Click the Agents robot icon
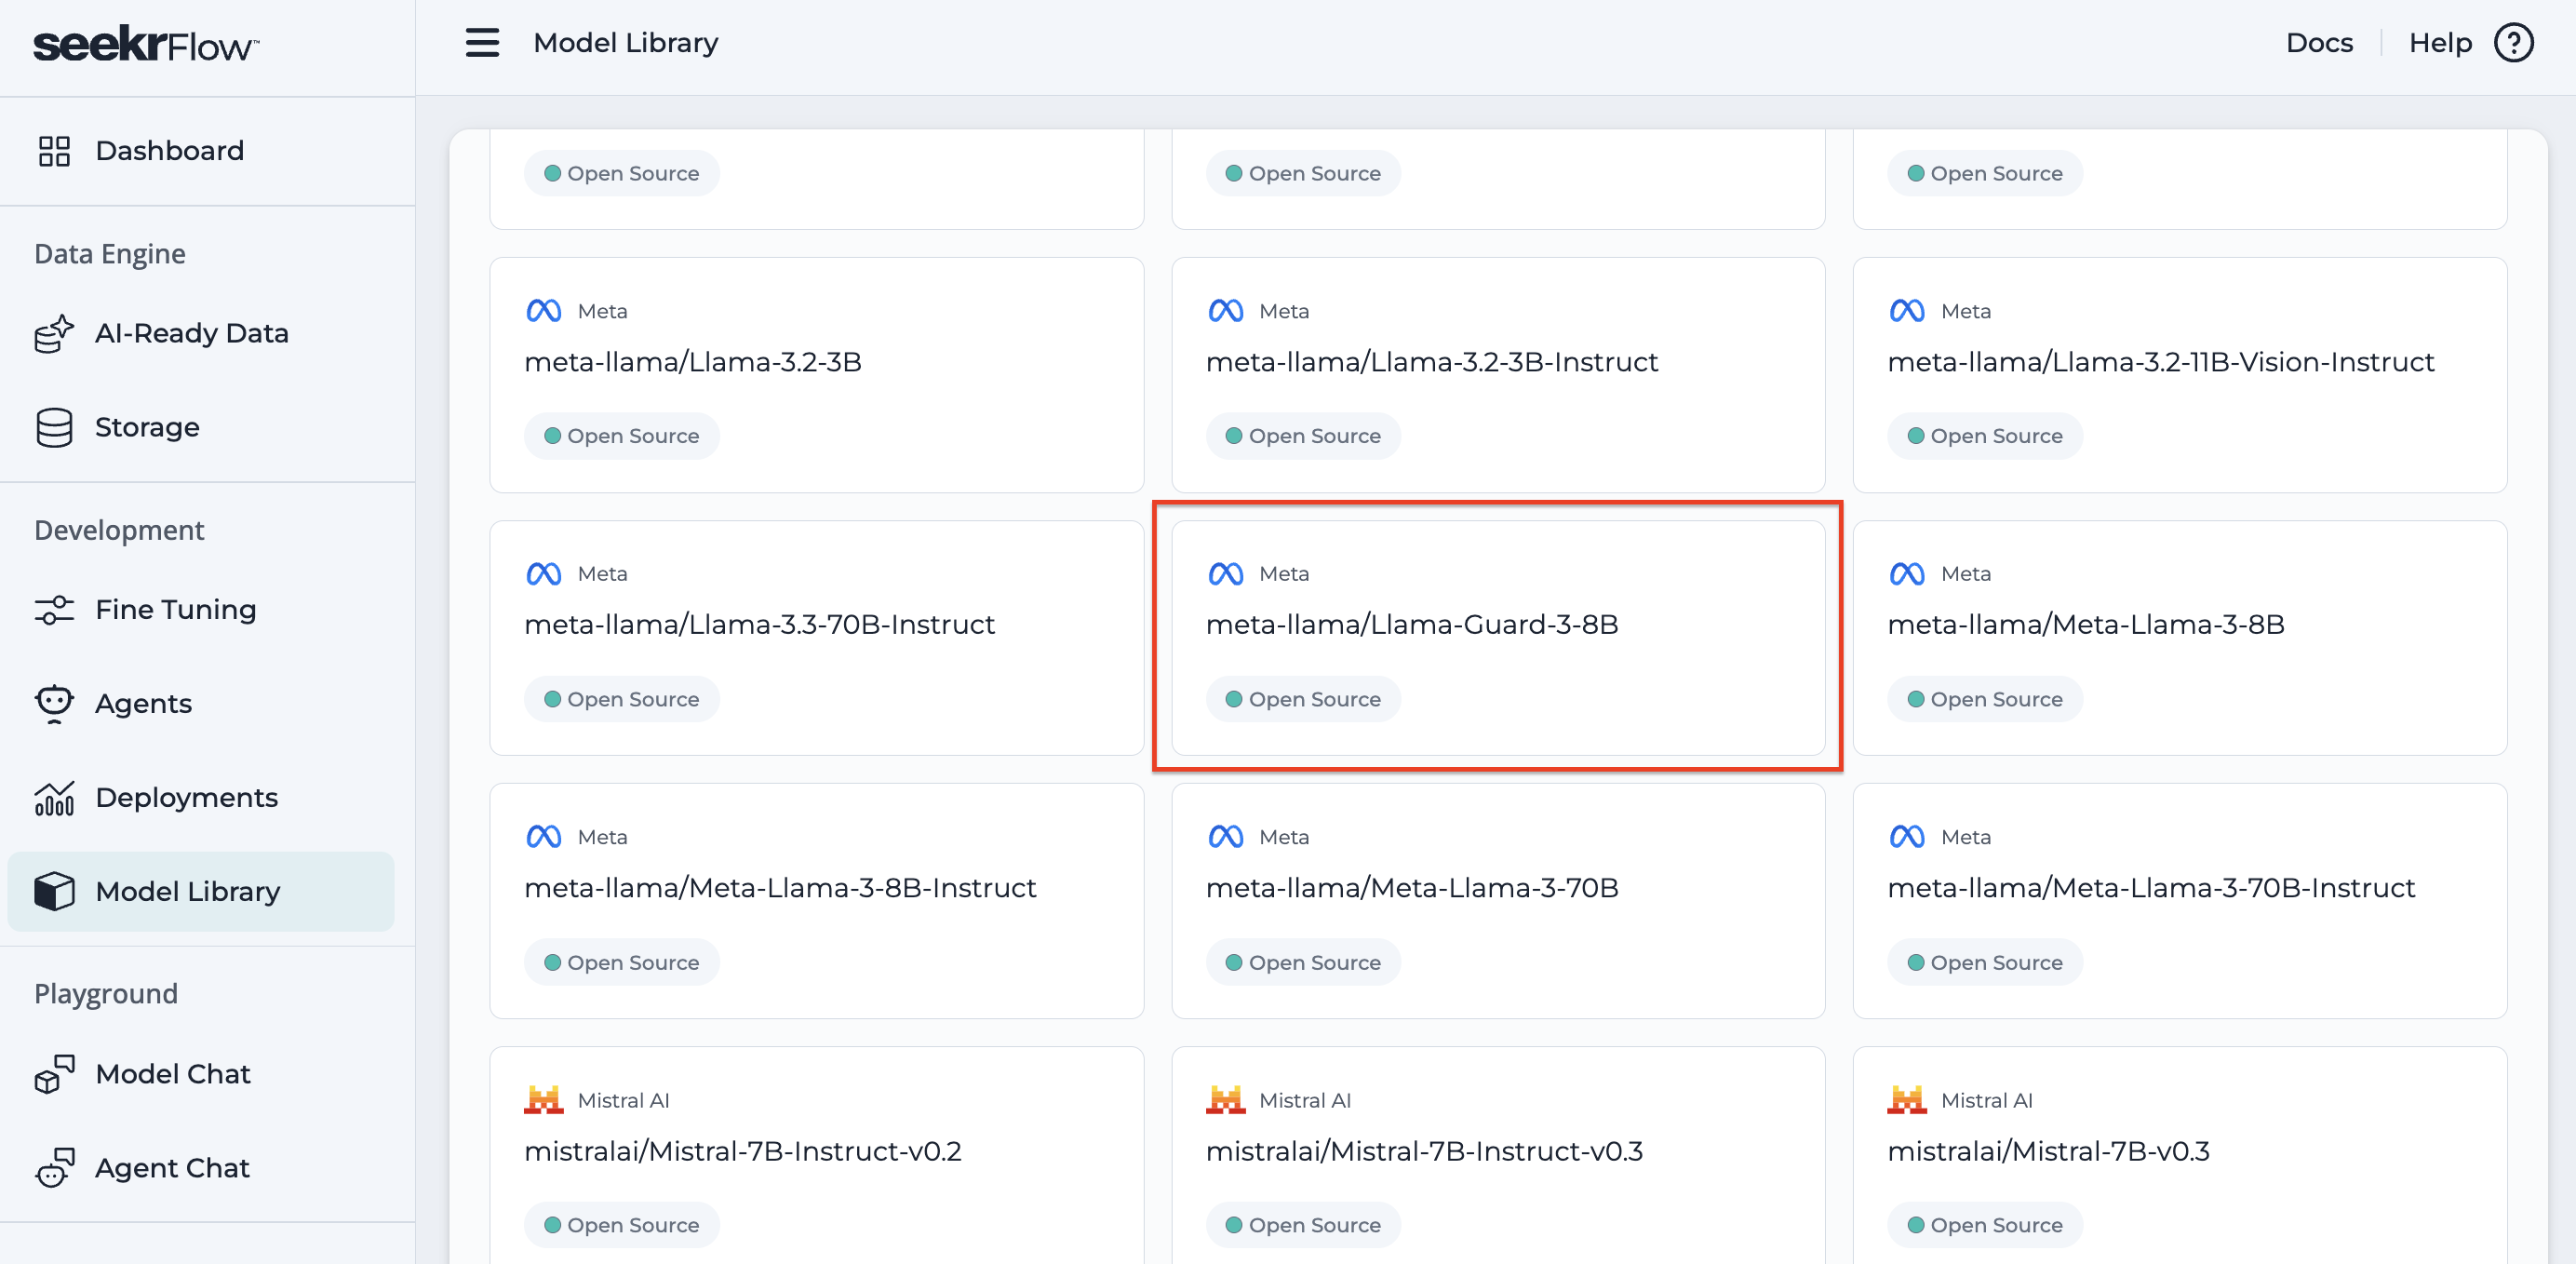2576x1264 pixels. pos(54,703)
